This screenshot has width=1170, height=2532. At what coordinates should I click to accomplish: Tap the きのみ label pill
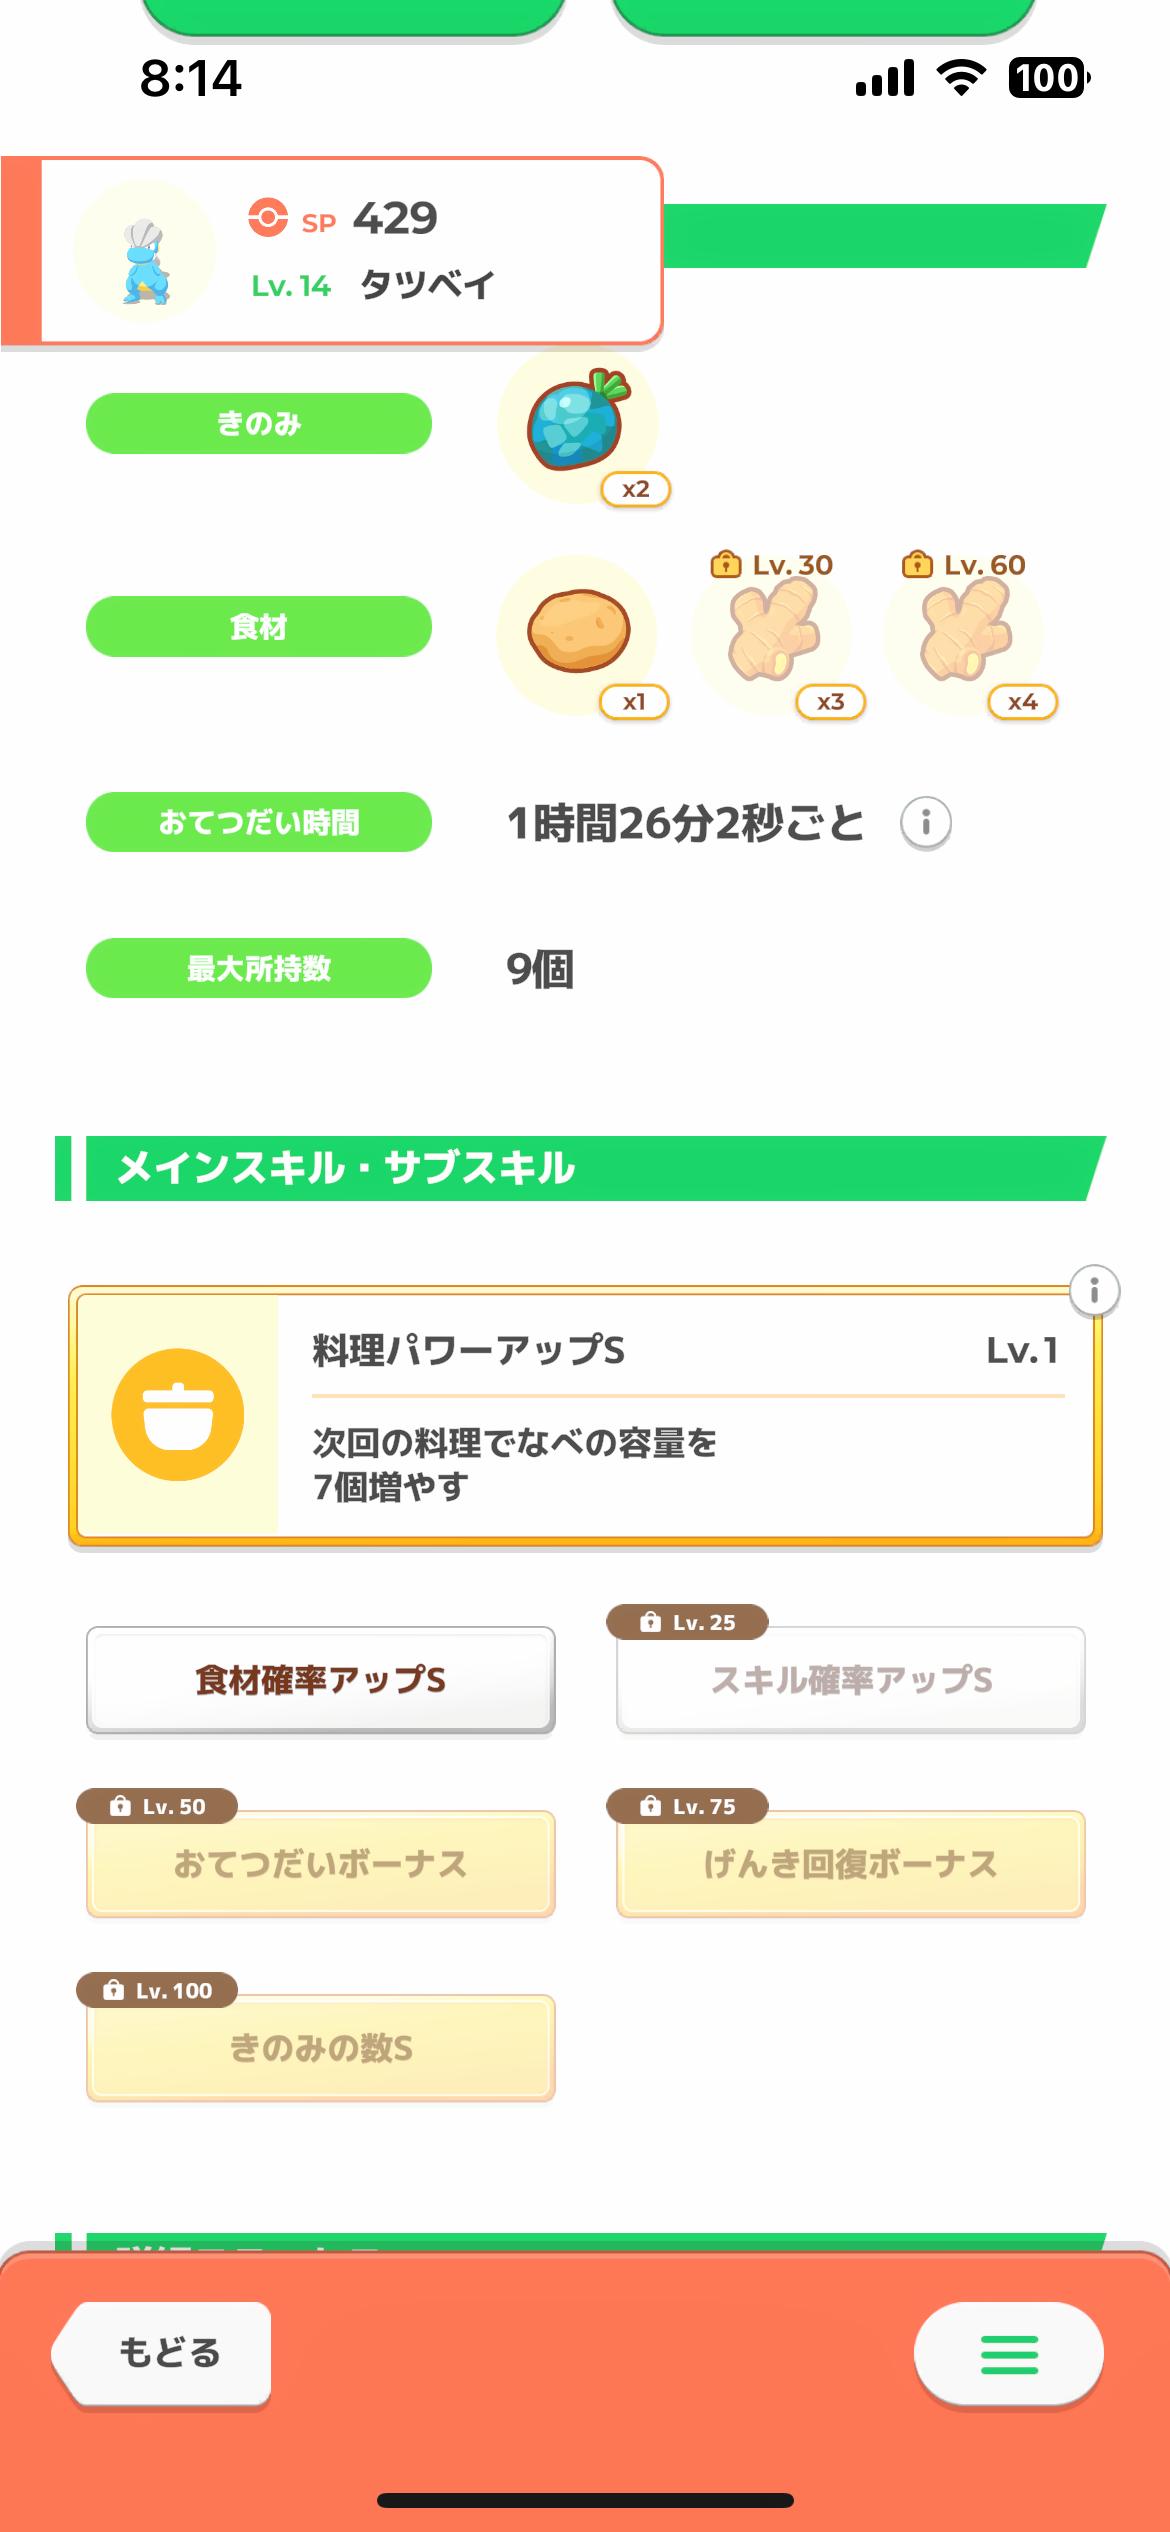[x=259, y=424]
